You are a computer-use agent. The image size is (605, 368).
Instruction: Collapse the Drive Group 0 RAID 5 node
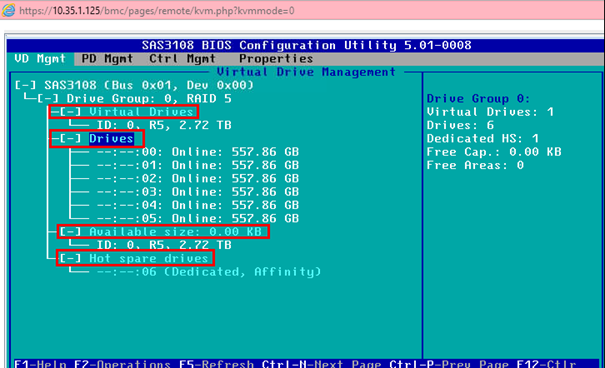pyautogui.click(x=48, y=99)
